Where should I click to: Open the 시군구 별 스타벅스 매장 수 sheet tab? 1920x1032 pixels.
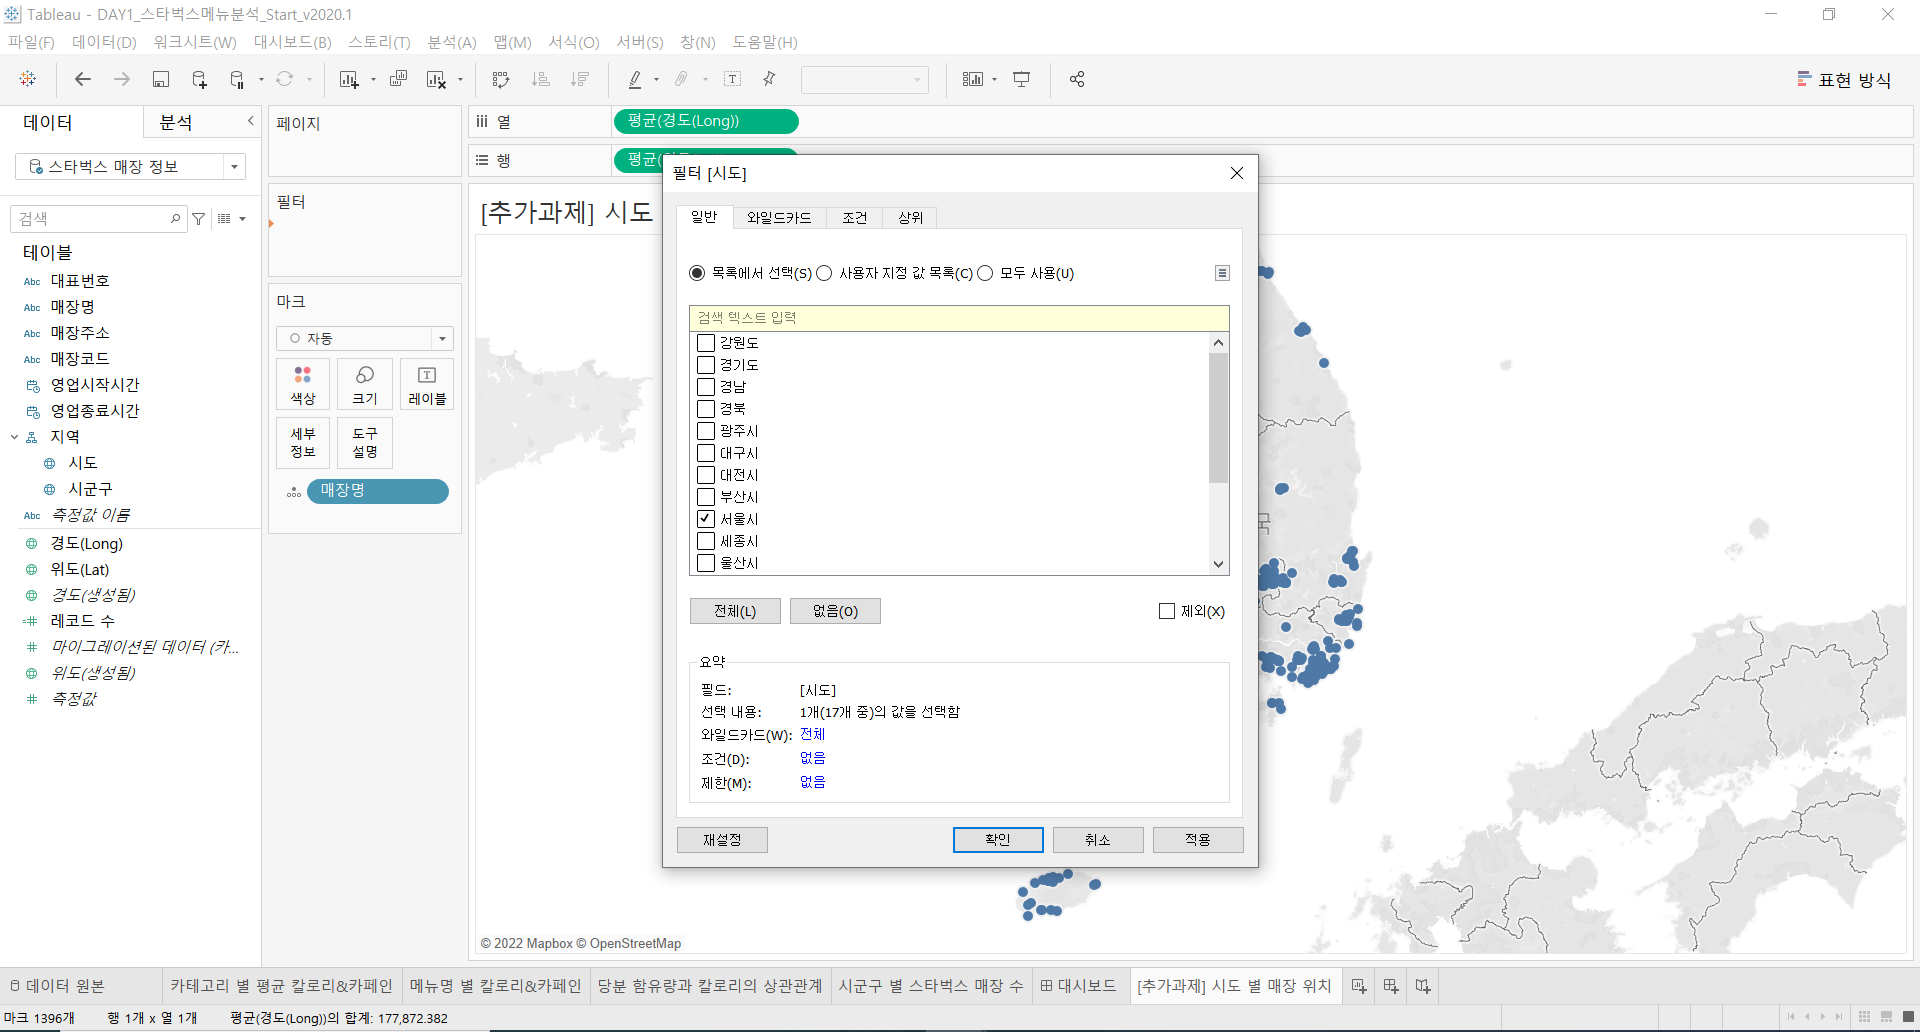[931, 986]
